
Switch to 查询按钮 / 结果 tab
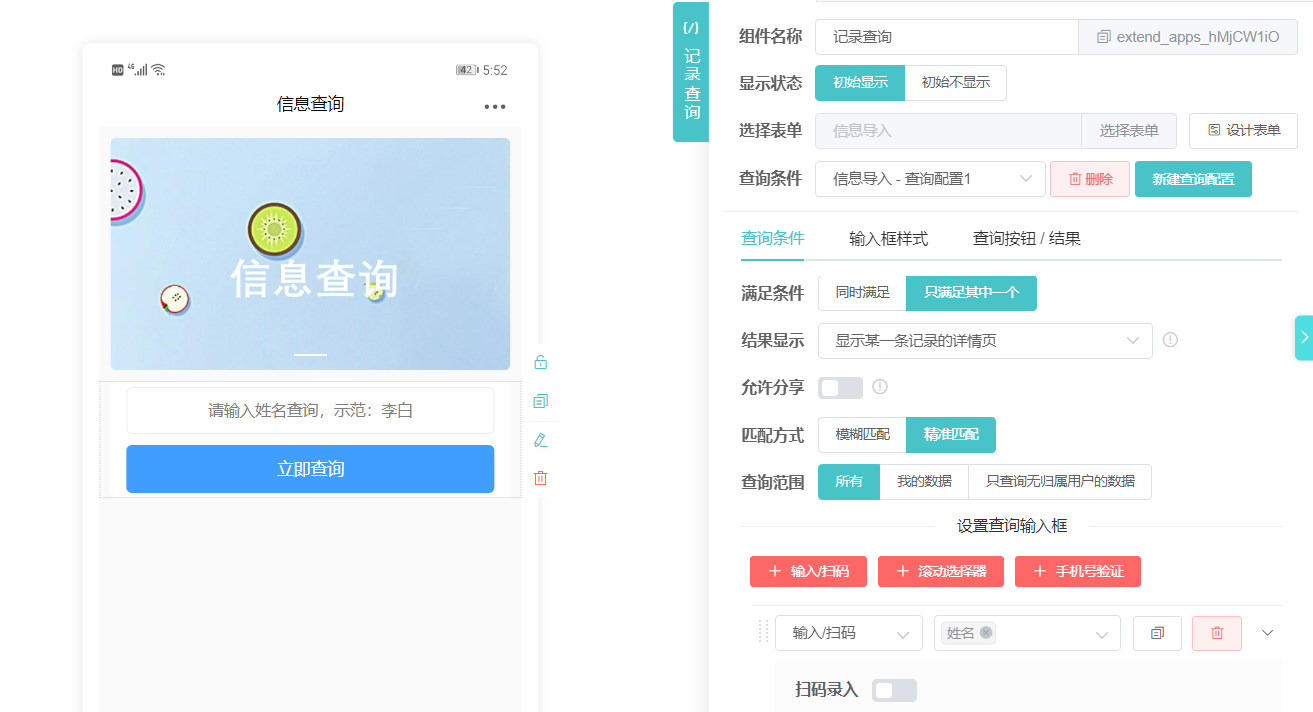coord(1026,239)
